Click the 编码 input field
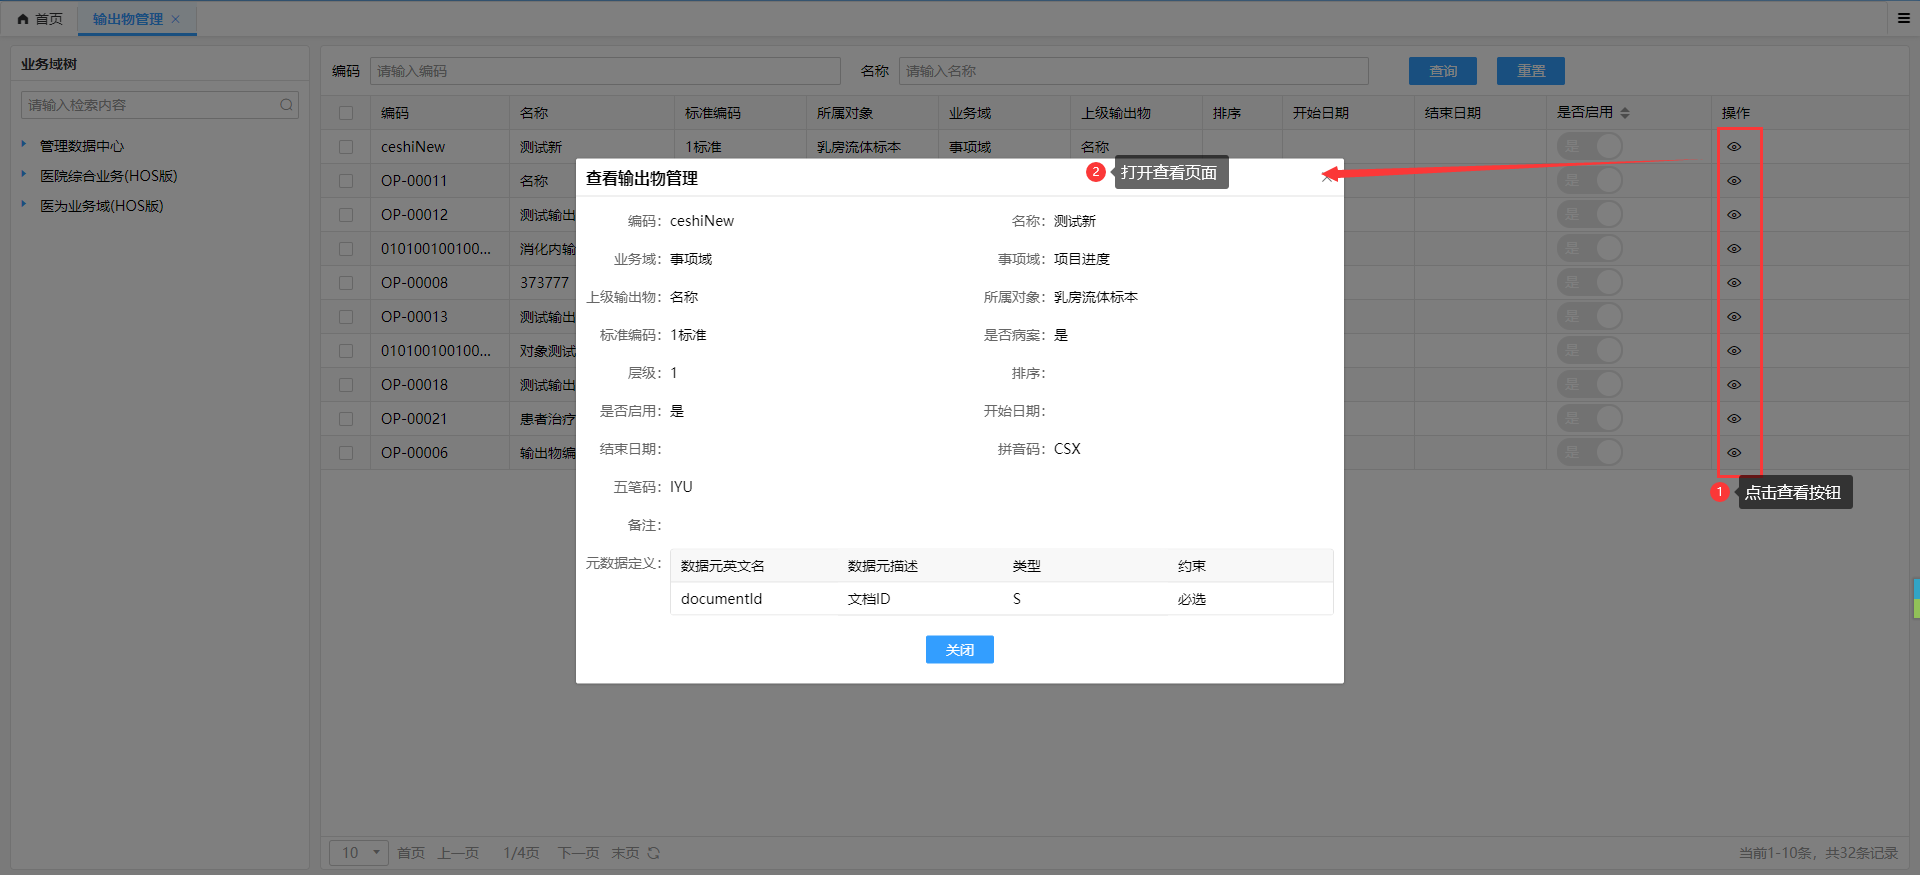 coord(605,71)
